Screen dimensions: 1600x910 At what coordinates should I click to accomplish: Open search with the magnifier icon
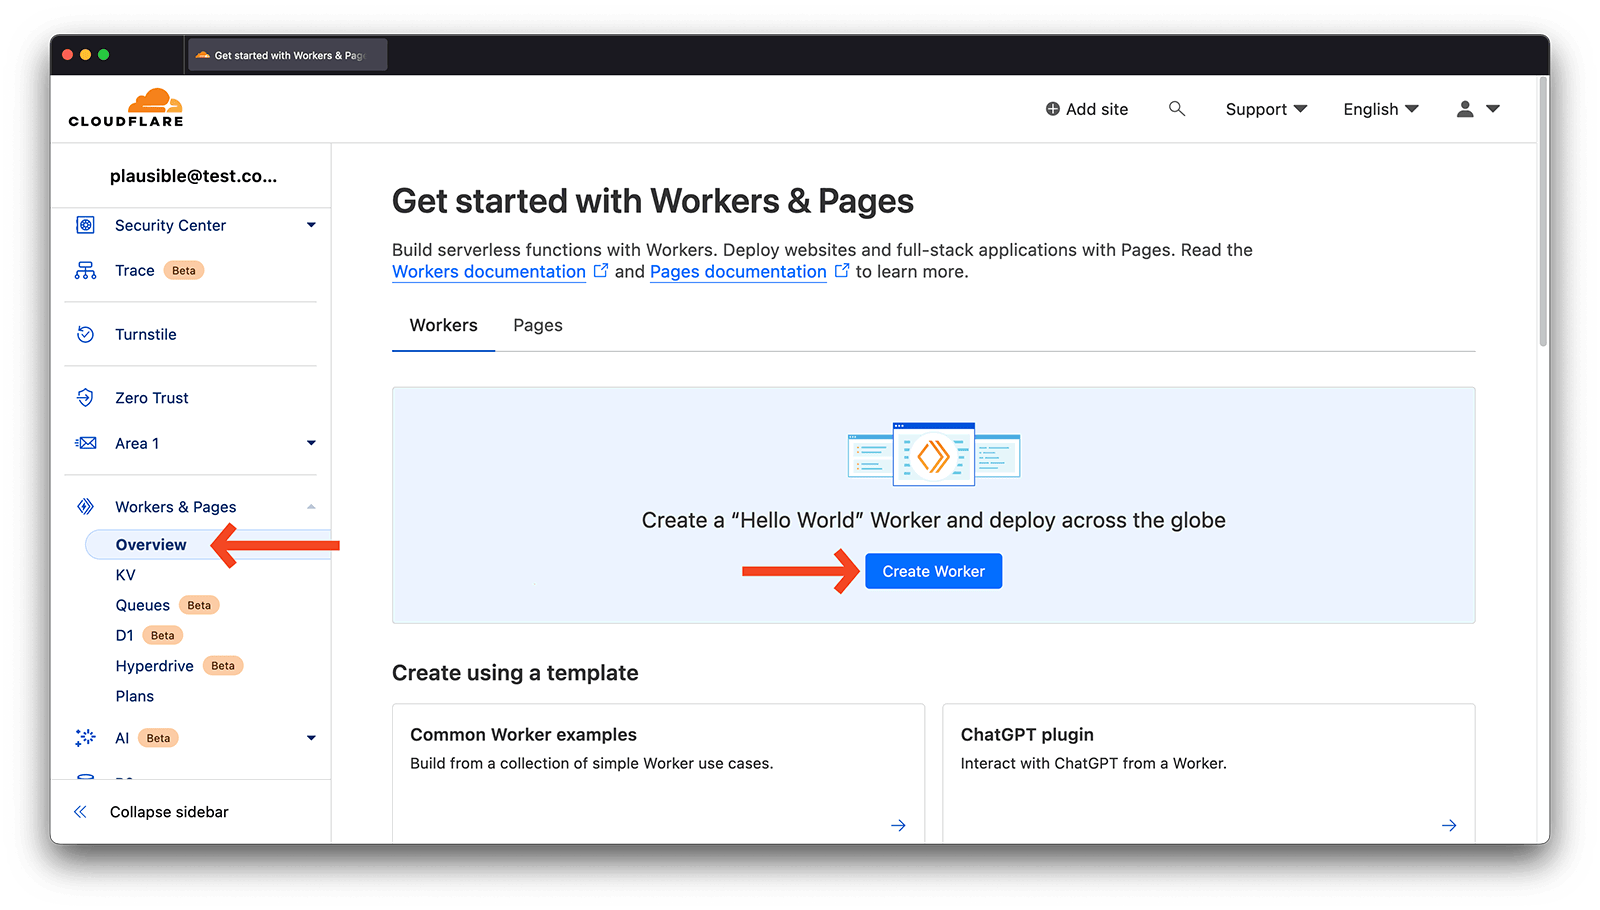pos(1177,108)
